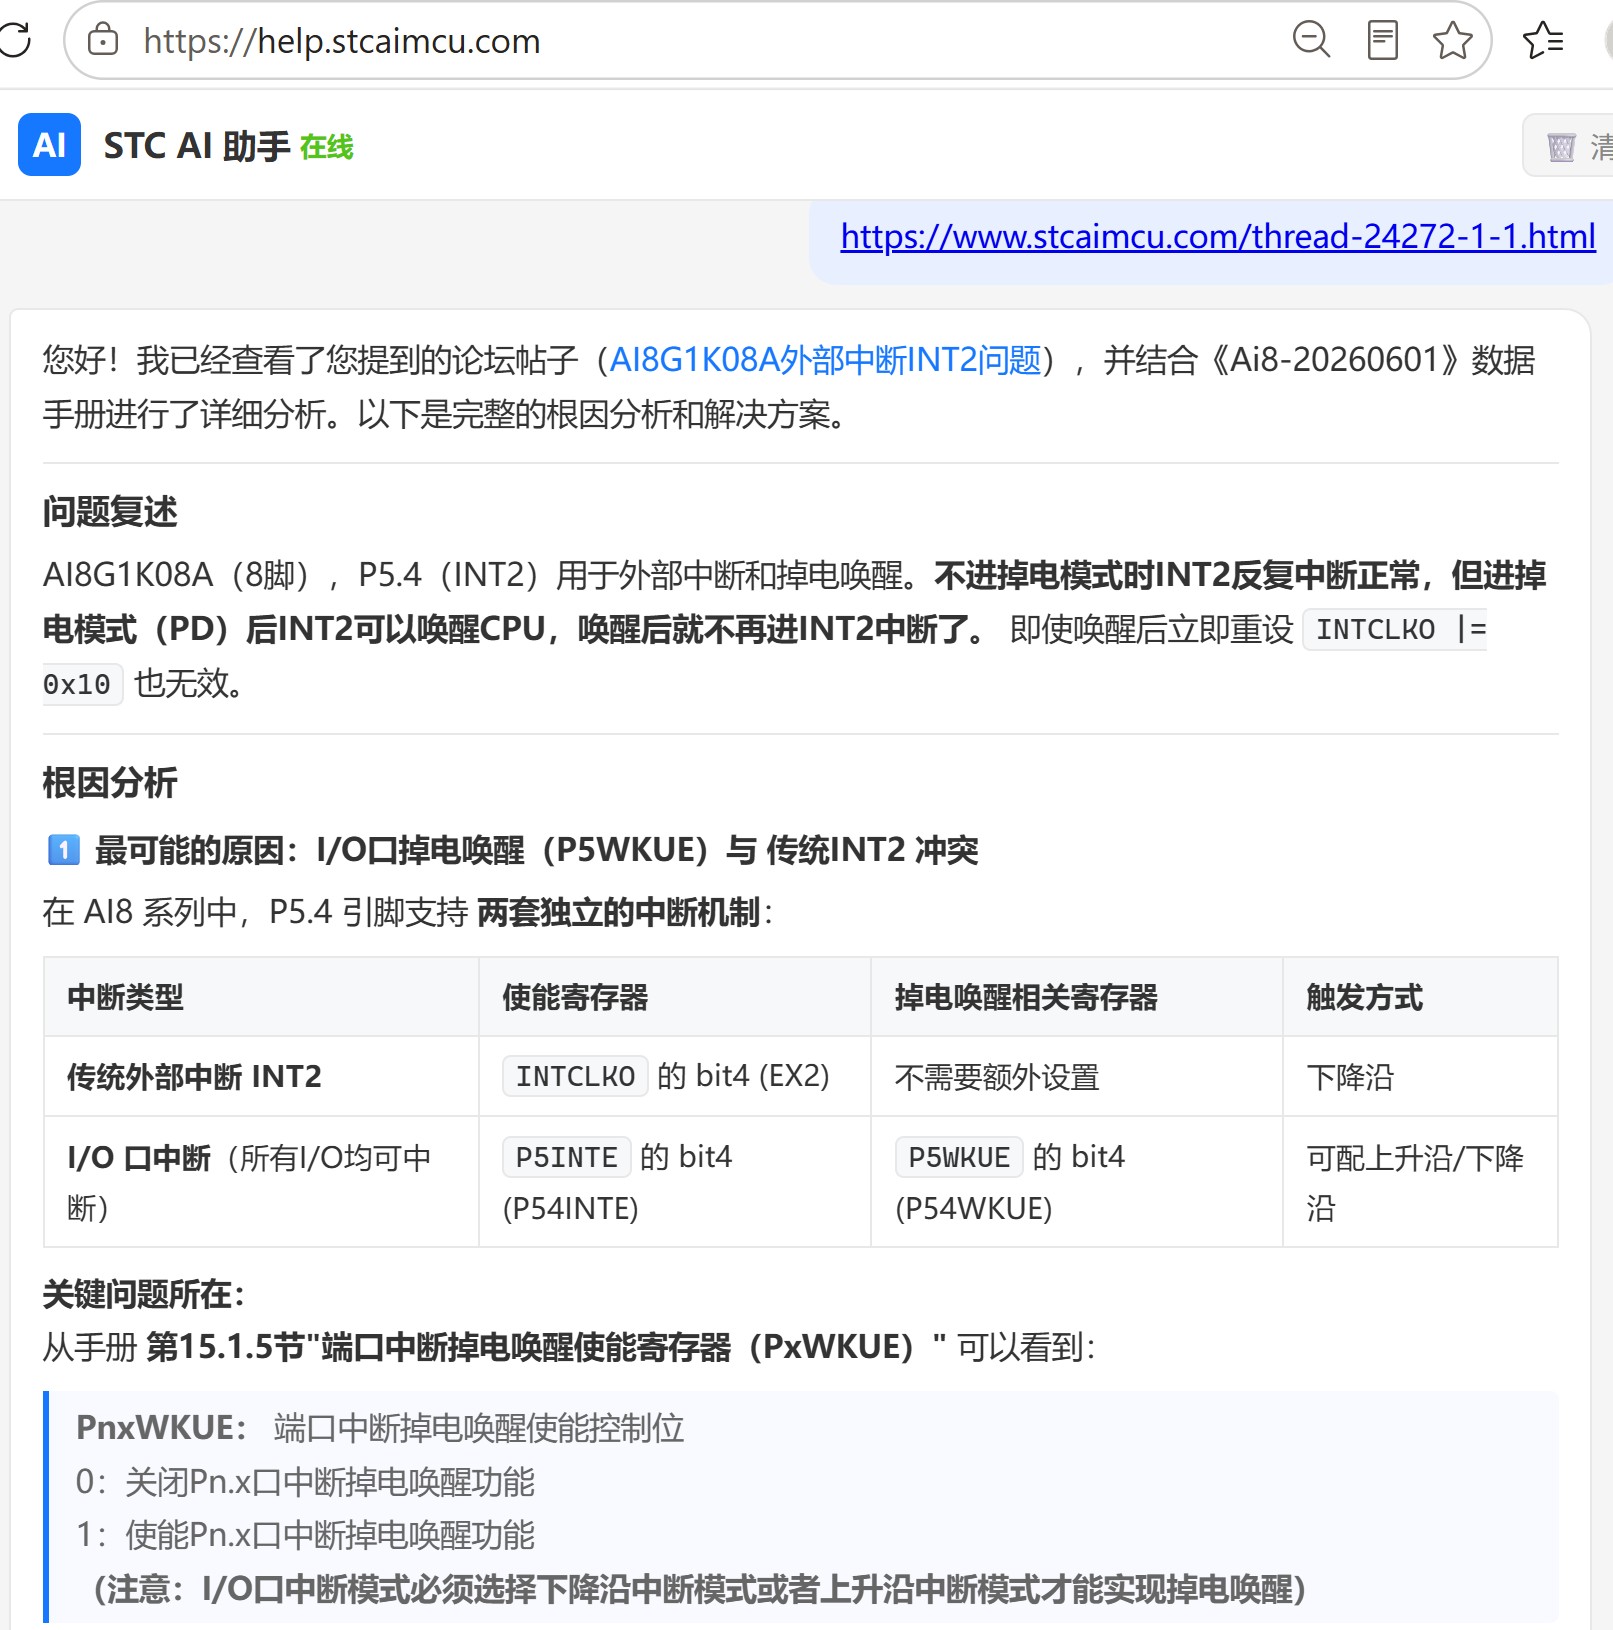Click the blue number 1 emoji icon
The image size is (1613, 1630).
(63, 850)
